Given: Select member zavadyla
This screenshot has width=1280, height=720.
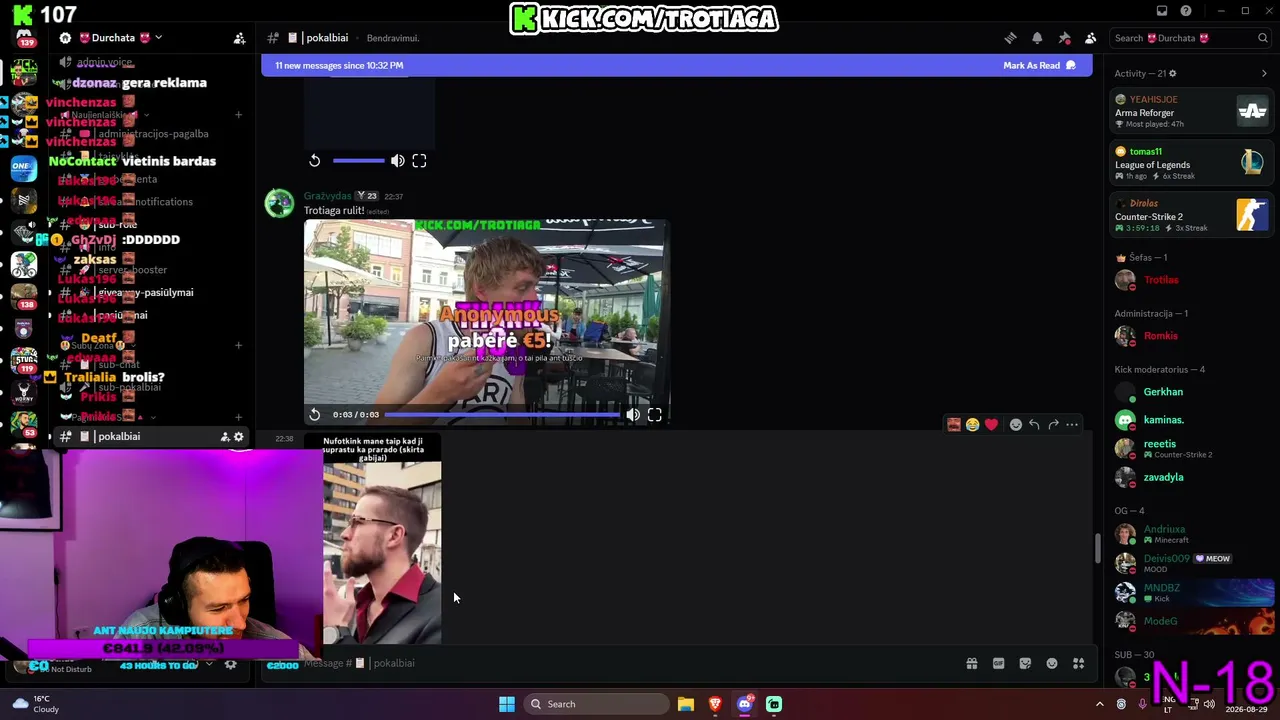Looking at the screenshot, I should [x=1192, y=477].
